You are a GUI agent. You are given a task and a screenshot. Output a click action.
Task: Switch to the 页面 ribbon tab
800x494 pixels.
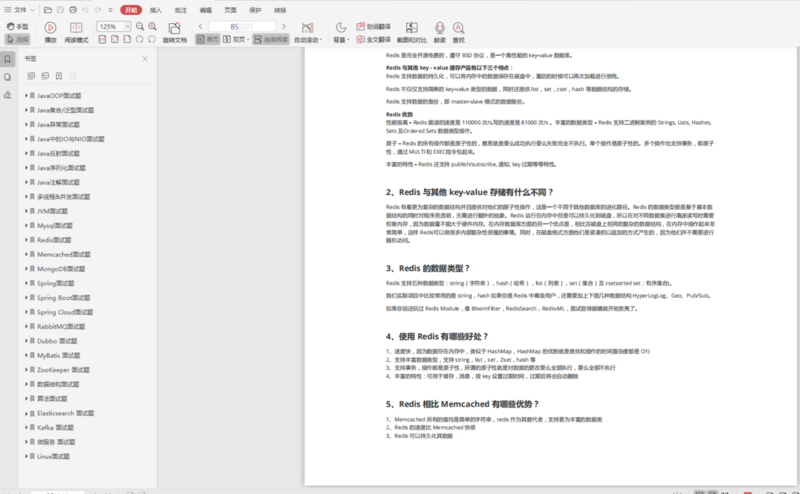point(231,10)
